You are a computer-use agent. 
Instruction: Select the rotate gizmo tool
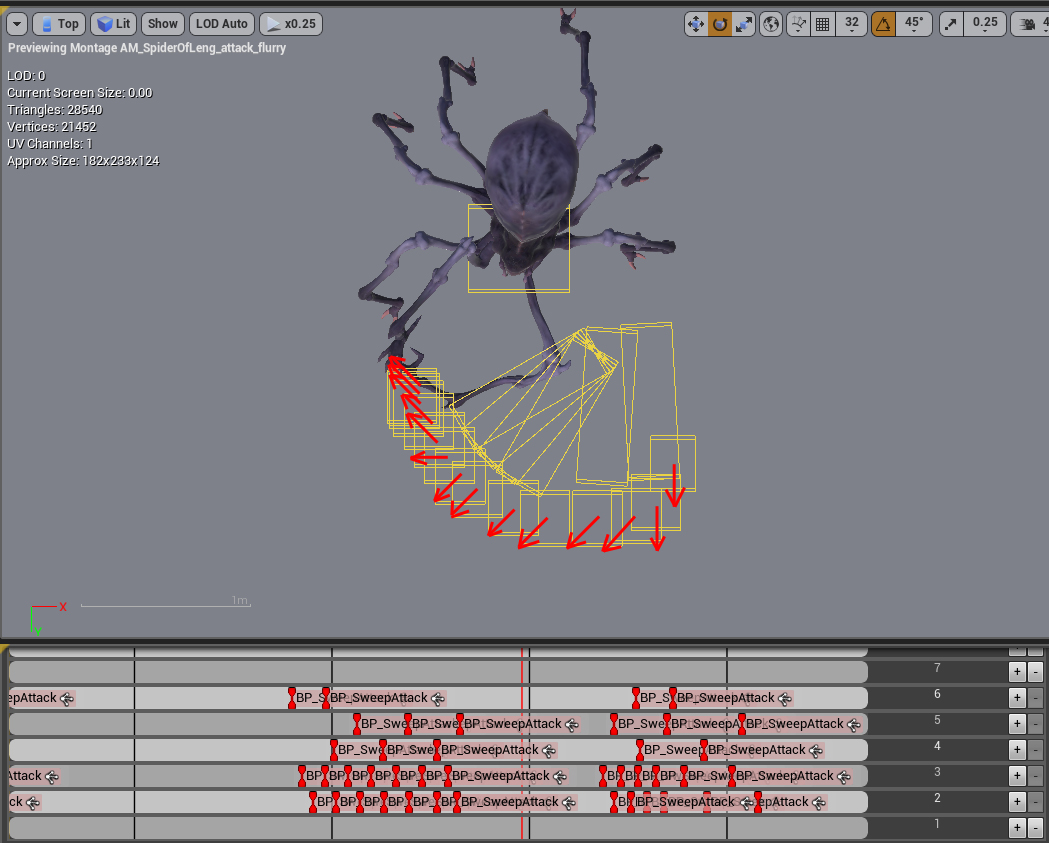click(720, 24)
